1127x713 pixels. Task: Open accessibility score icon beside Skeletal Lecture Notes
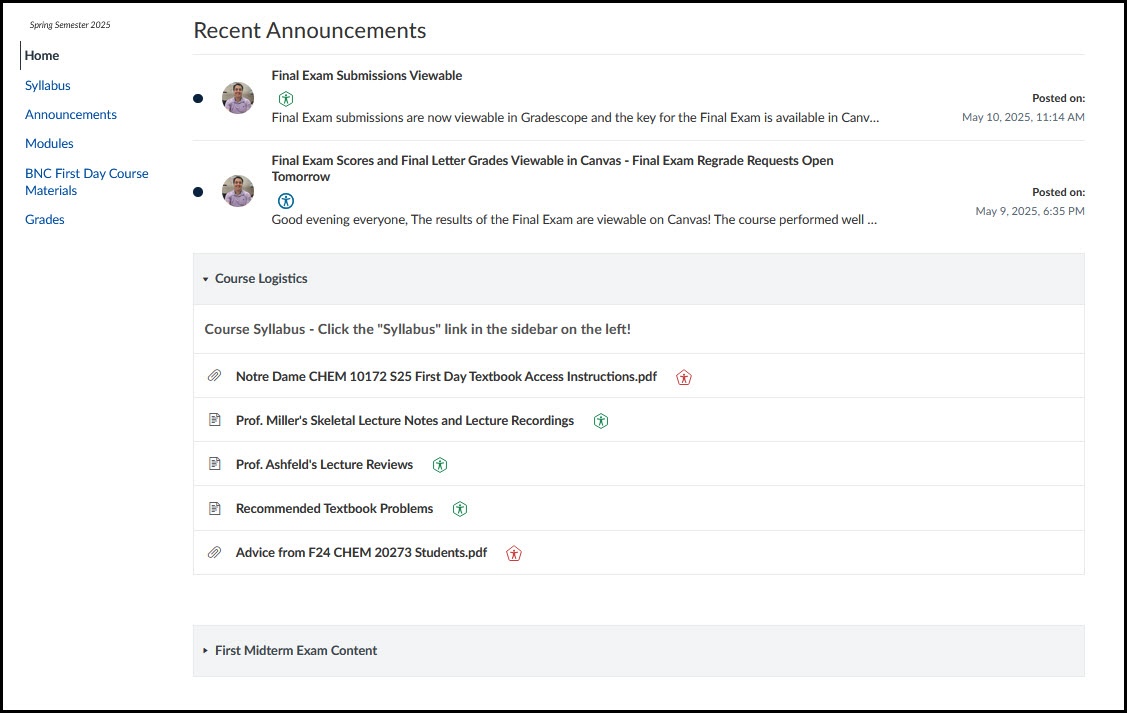coord(601,421)
